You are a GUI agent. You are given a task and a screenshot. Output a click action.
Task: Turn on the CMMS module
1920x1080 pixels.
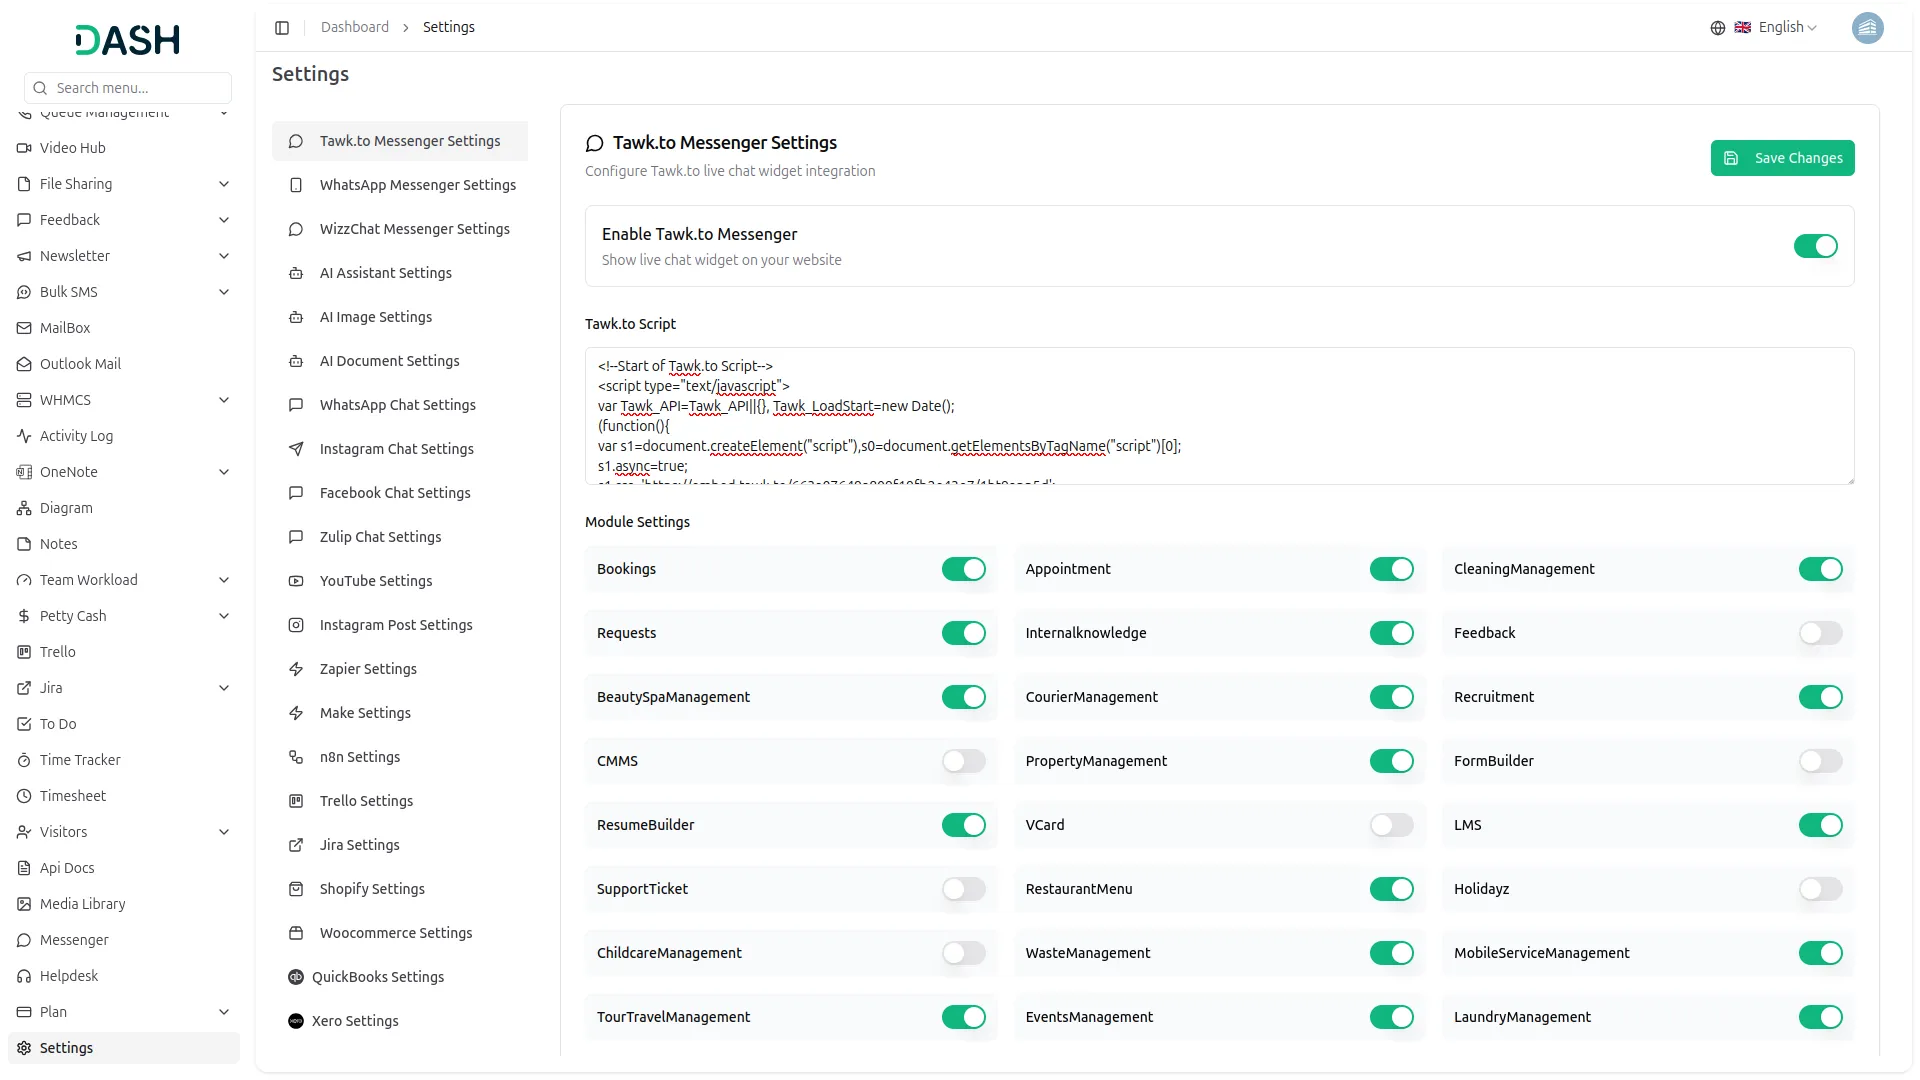[x=963, y=761]
